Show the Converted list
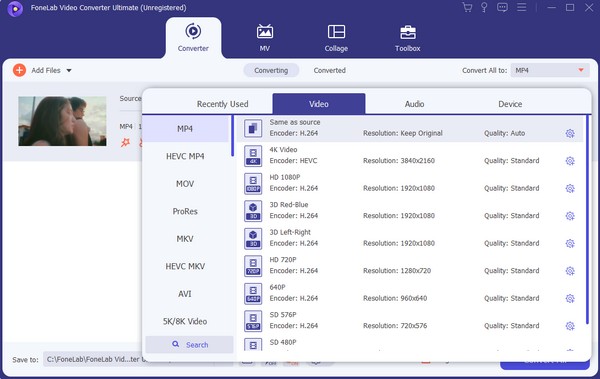Viewport: 600px width, 379px height. coord(329,70)
